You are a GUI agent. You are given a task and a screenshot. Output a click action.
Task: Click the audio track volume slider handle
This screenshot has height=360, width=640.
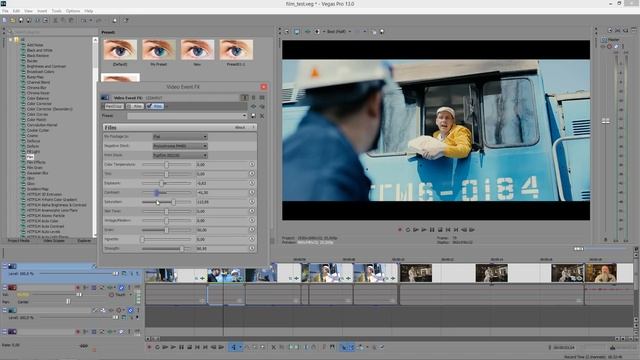coord(79,294)
